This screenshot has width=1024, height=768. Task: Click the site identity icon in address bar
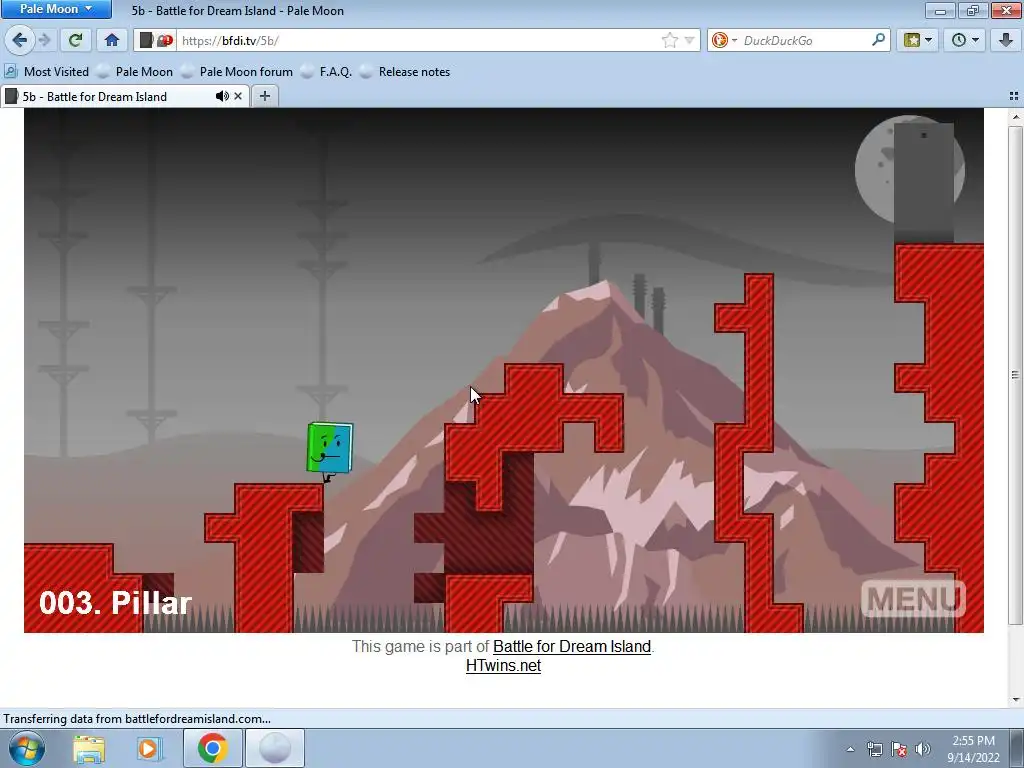click(x=146, y=40)
